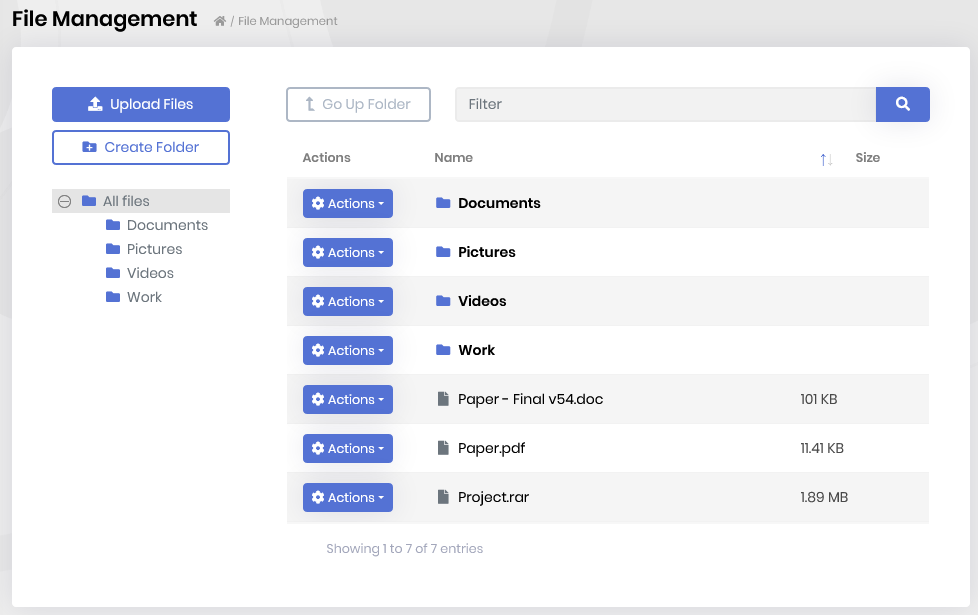The image size is (978, 615).
Task: Click file icon beside Paper - Final v54.doc
Action: click(x=443, y=399)
